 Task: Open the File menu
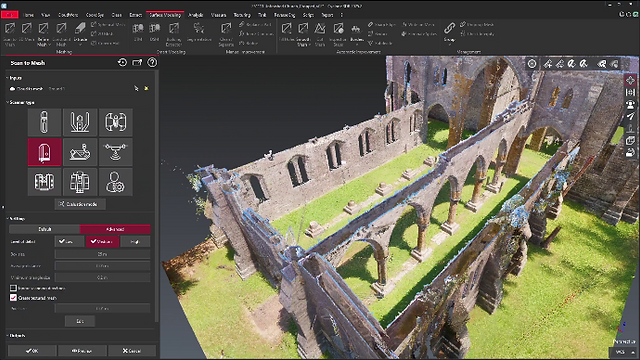point(9,15)
